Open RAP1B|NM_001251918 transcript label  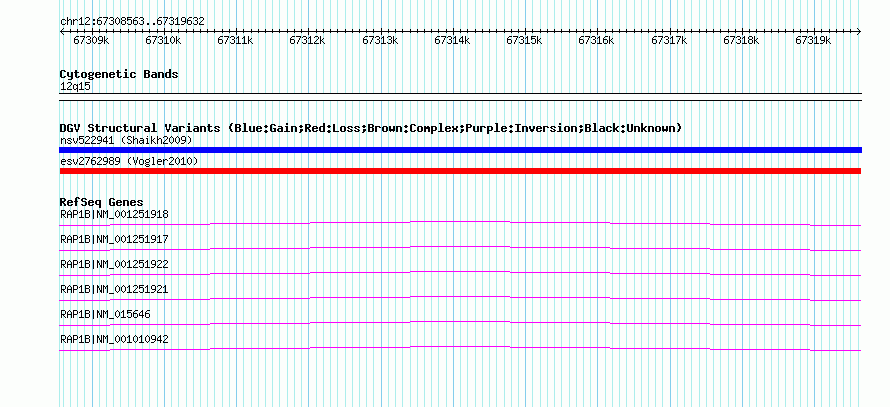(x=114, y=215)
